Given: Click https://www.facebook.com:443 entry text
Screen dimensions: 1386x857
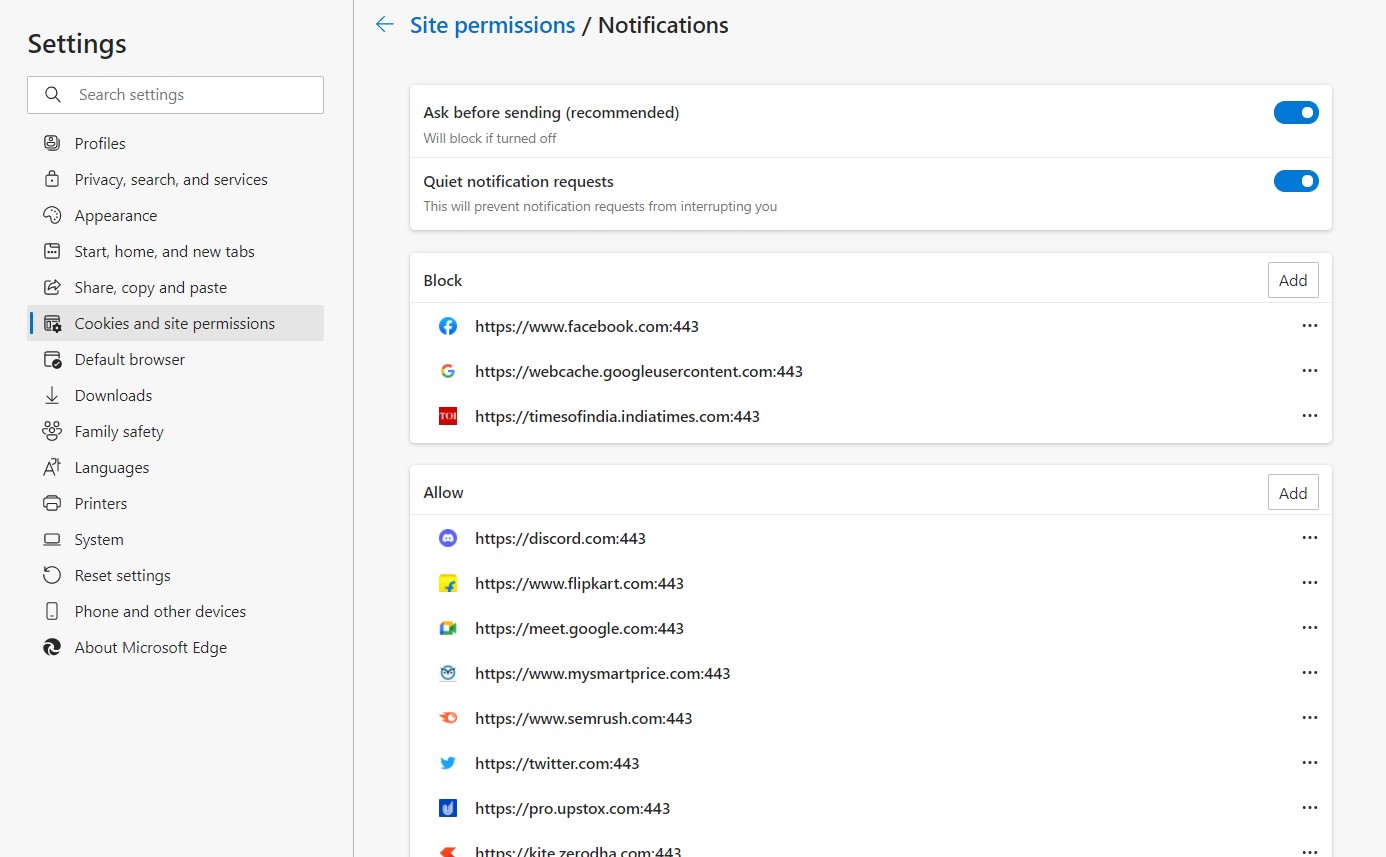Looking at the screenshot, I should [x=587, y=326].
